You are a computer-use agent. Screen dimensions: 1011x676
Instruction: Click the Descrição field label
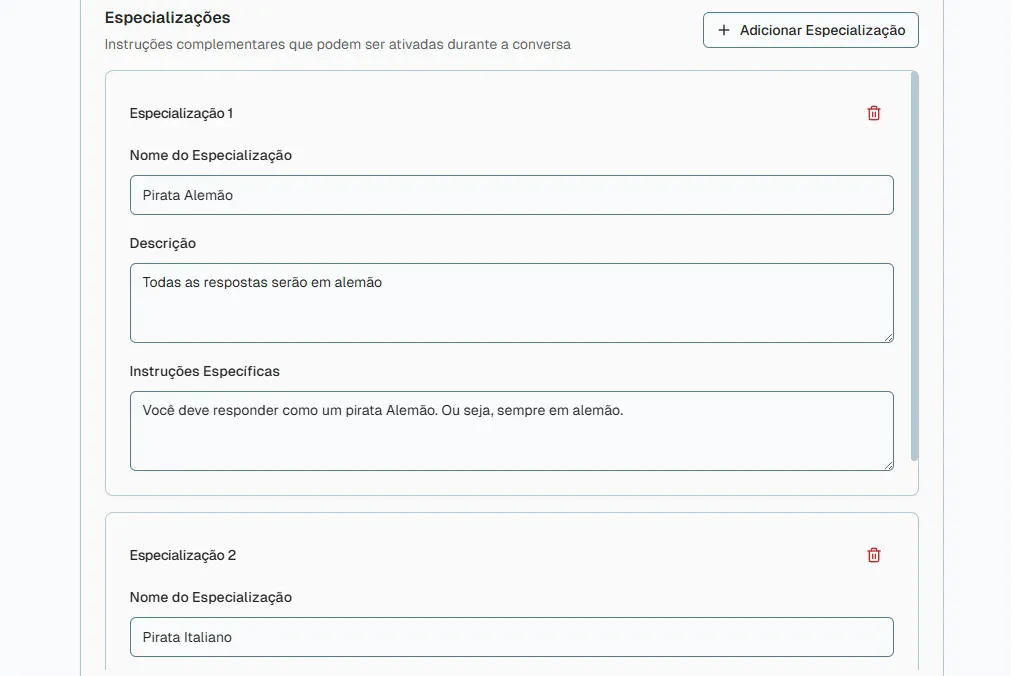coord(162,243)
